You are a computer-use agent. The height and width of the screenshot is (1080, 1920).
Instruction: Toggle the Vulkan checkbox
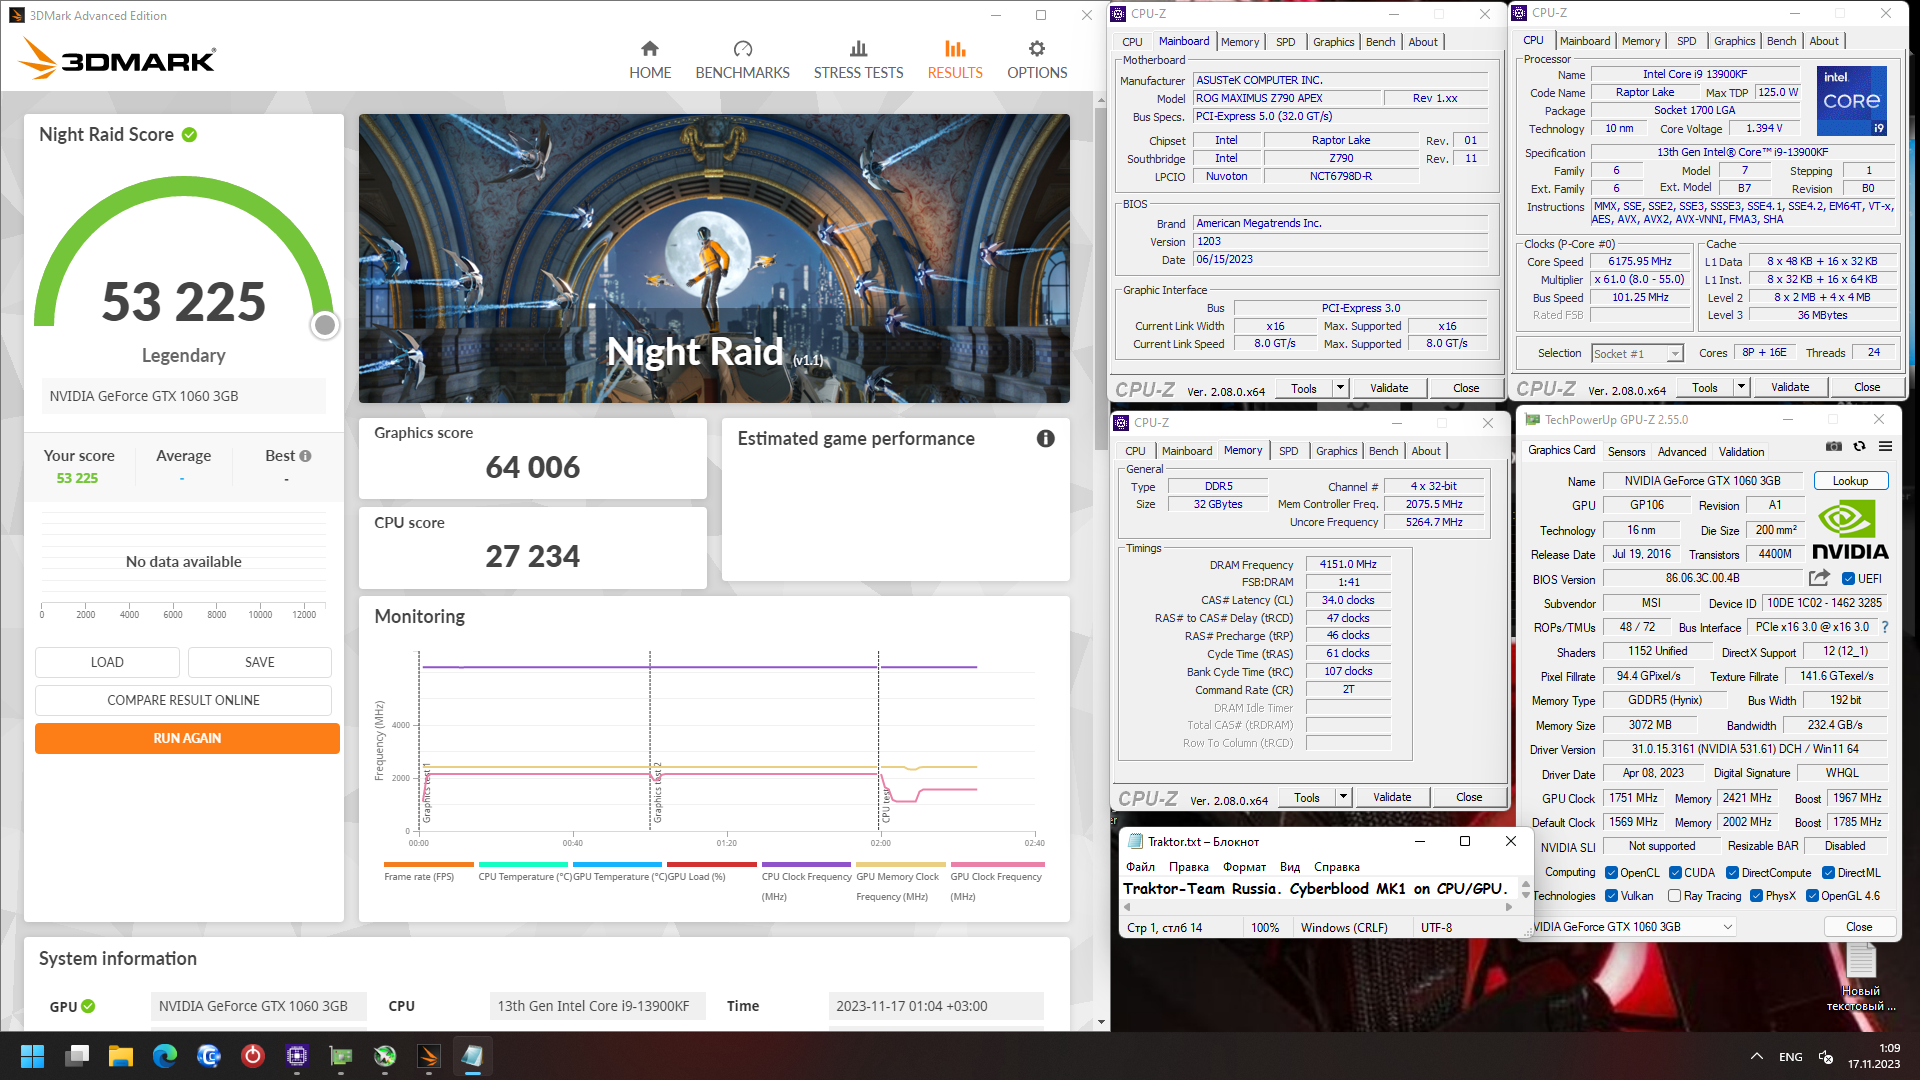1611,896
